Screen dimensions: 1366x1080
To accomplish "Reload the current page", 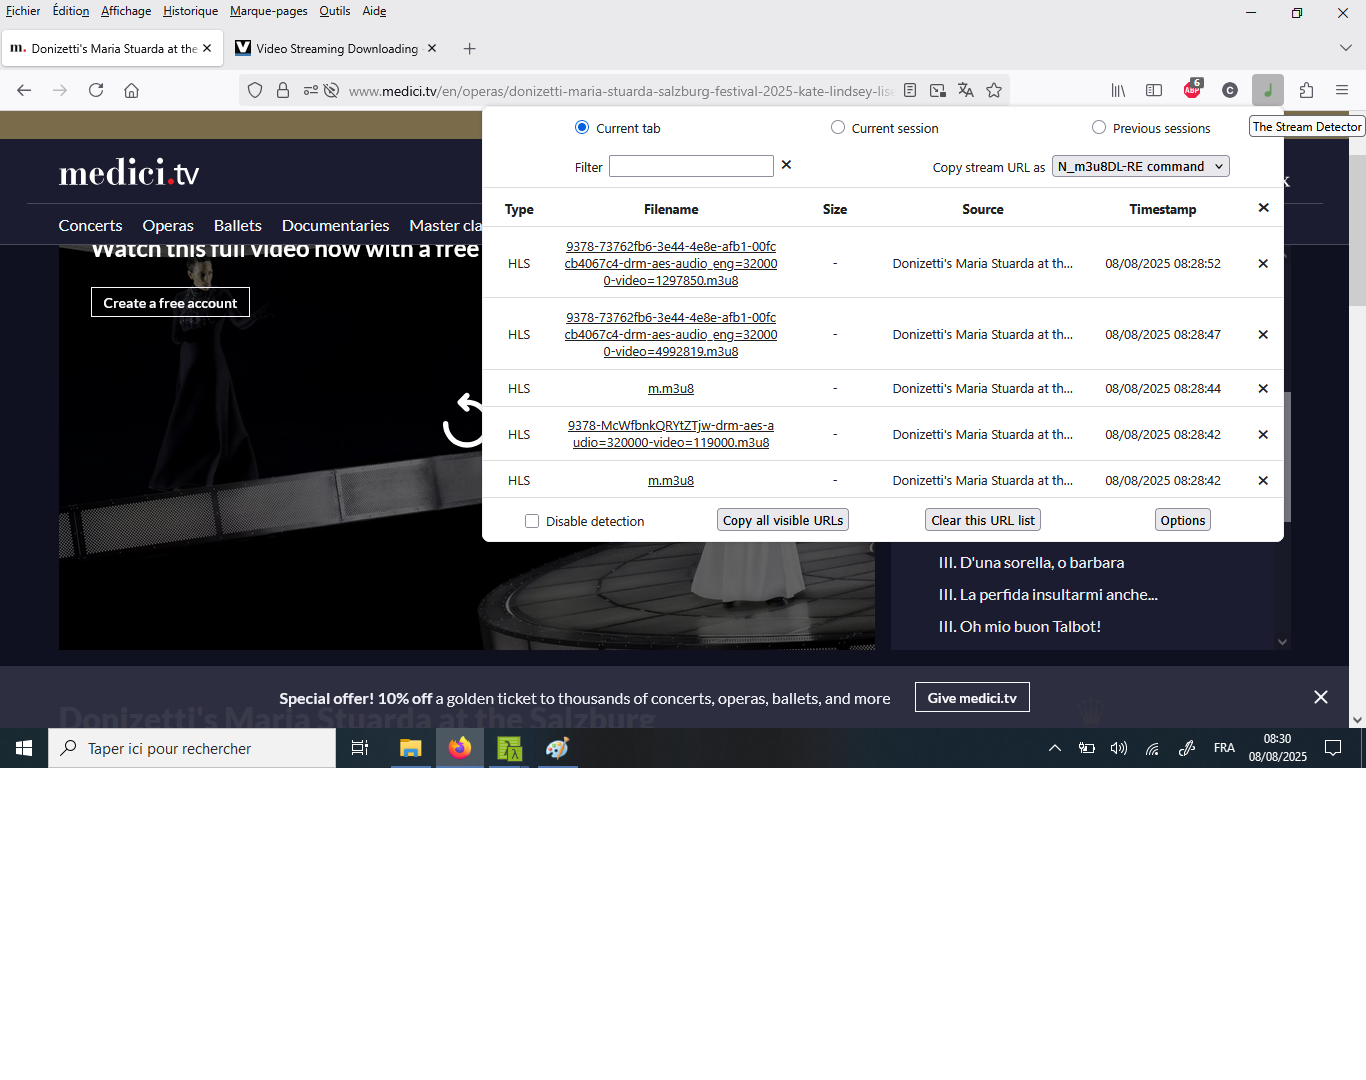I will (96, 90).
